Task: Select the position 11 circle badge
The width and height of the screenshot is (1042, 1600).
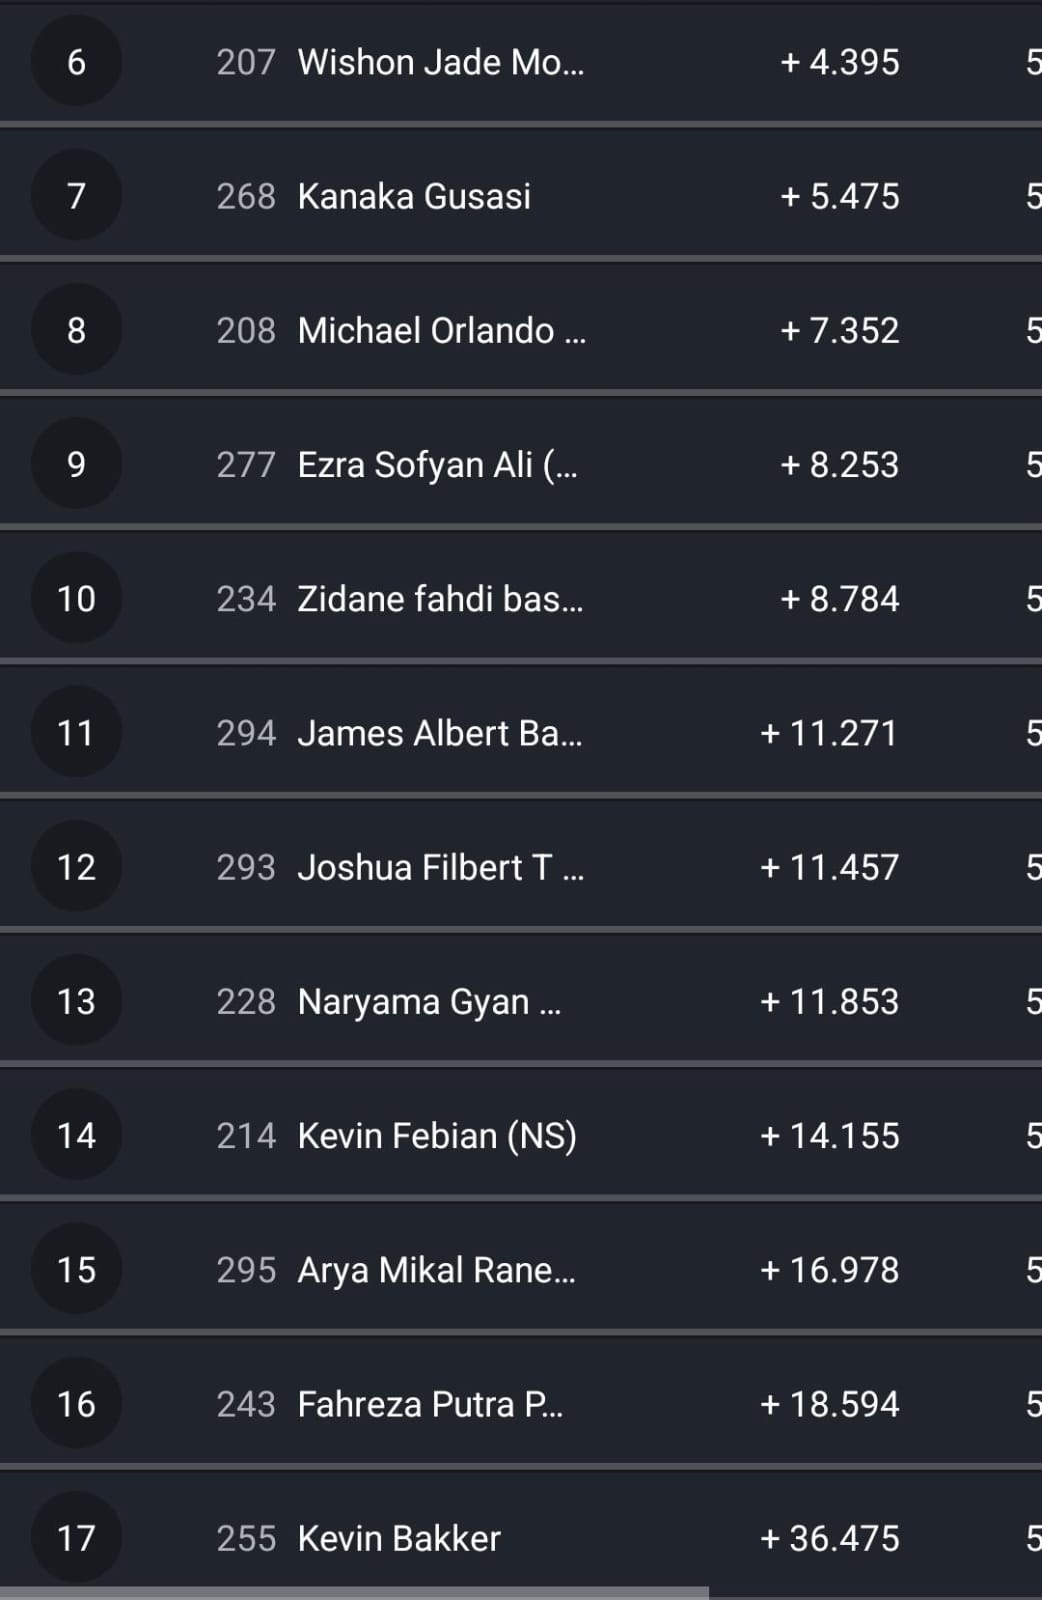Action: click(x=76, y=733)
